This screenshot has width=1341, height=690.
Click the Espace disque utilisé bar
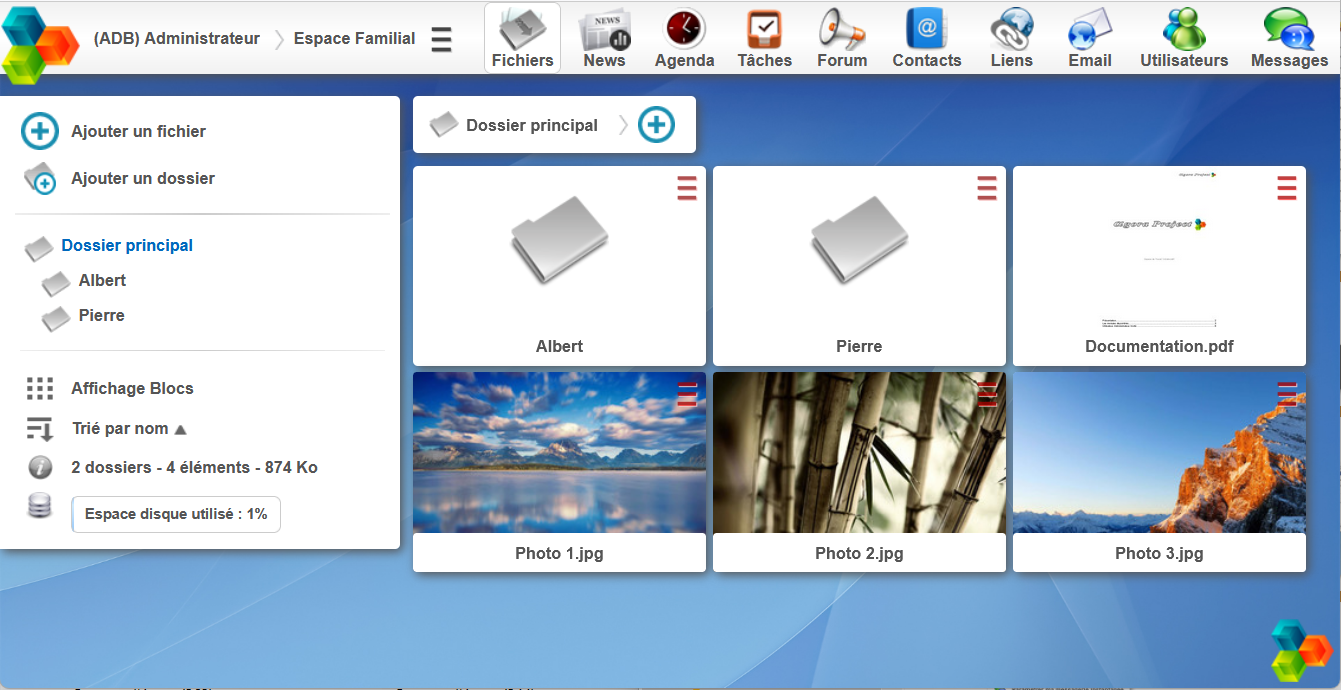(176, 514)
